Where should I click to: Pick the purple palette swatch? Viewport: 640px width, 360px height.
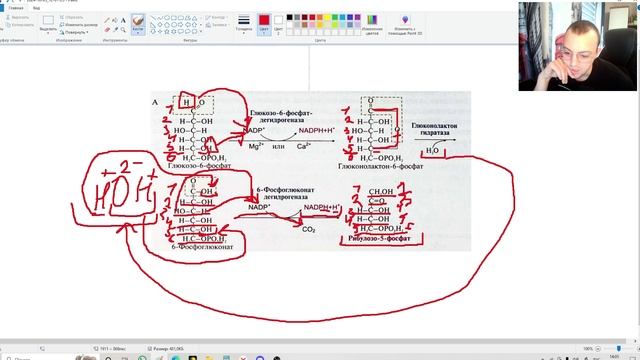tap(358, 17)
